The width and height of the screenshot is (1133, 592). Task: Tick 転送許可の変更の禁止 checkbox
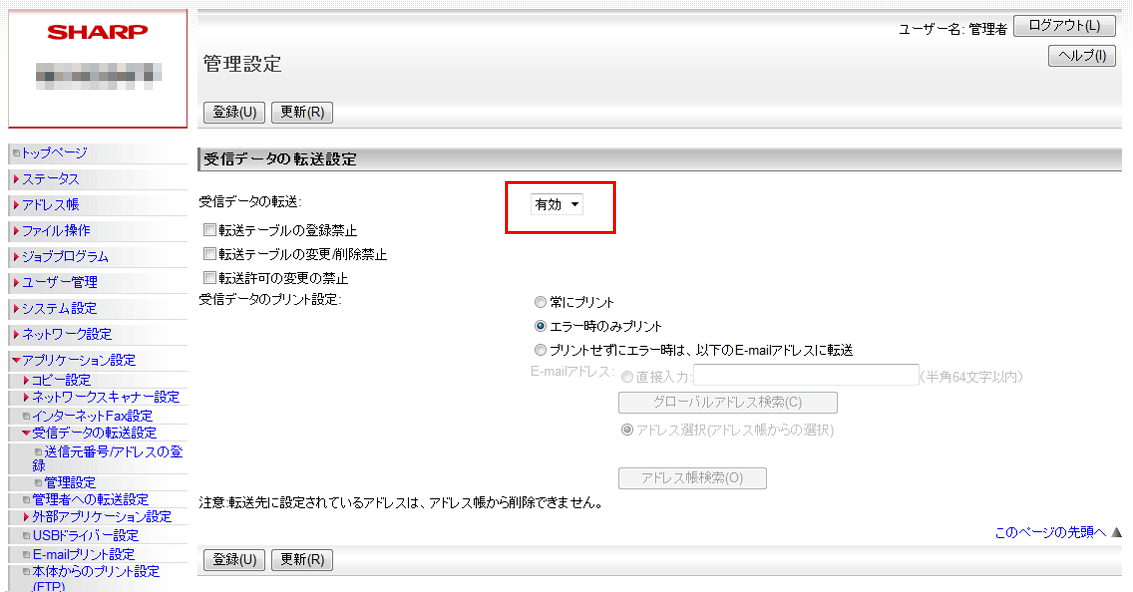coord(209,278)
